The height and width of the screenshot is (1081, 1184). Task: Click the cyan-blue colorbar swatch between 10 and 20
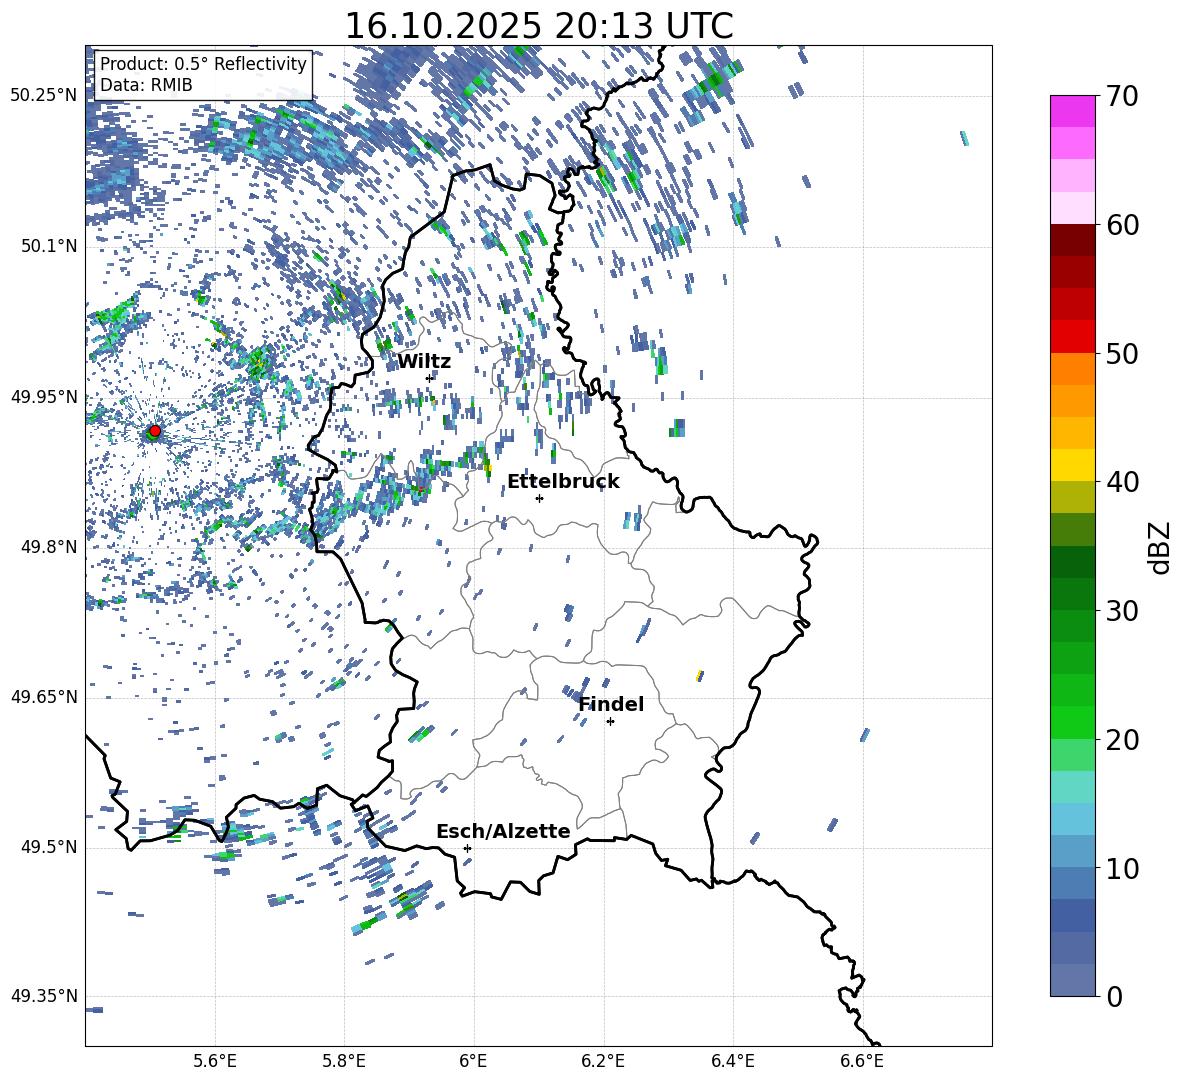tap(1072, 819)
